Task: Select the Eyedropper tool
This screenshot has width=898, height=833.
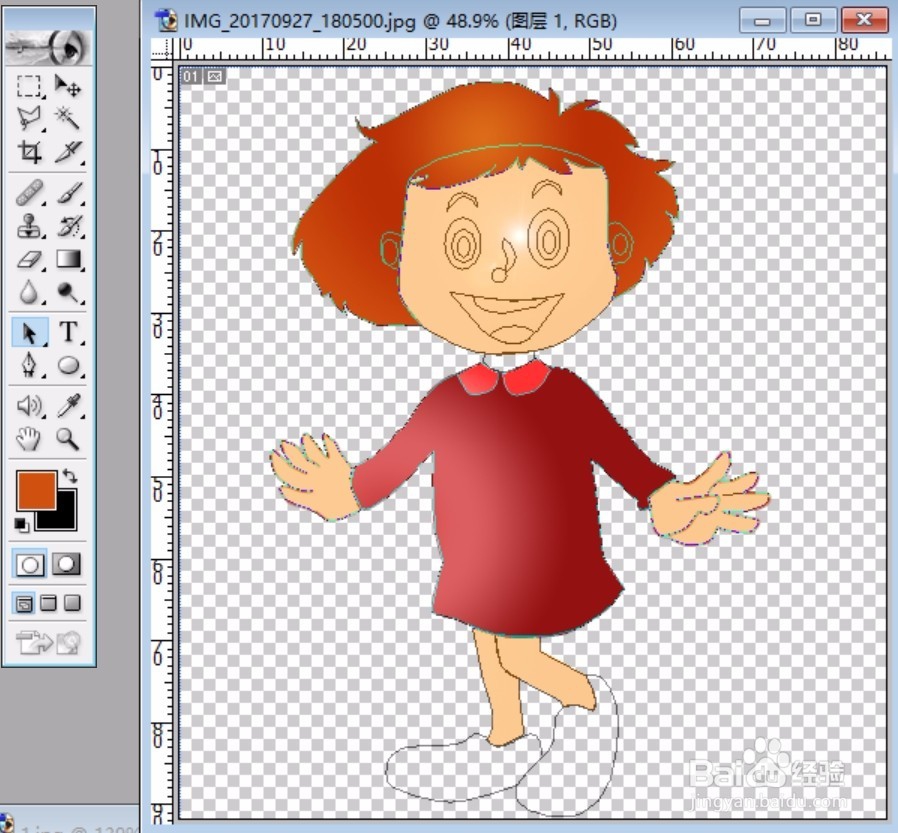Action: pos(68,406)
